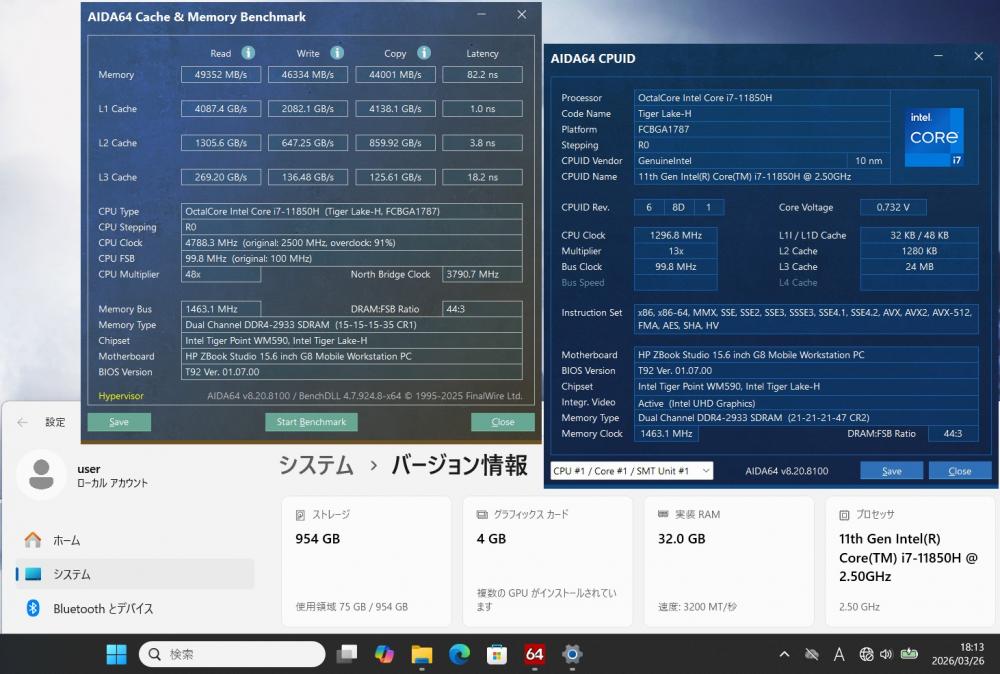Click システム breadcrumb link

(x=316, y=465)
